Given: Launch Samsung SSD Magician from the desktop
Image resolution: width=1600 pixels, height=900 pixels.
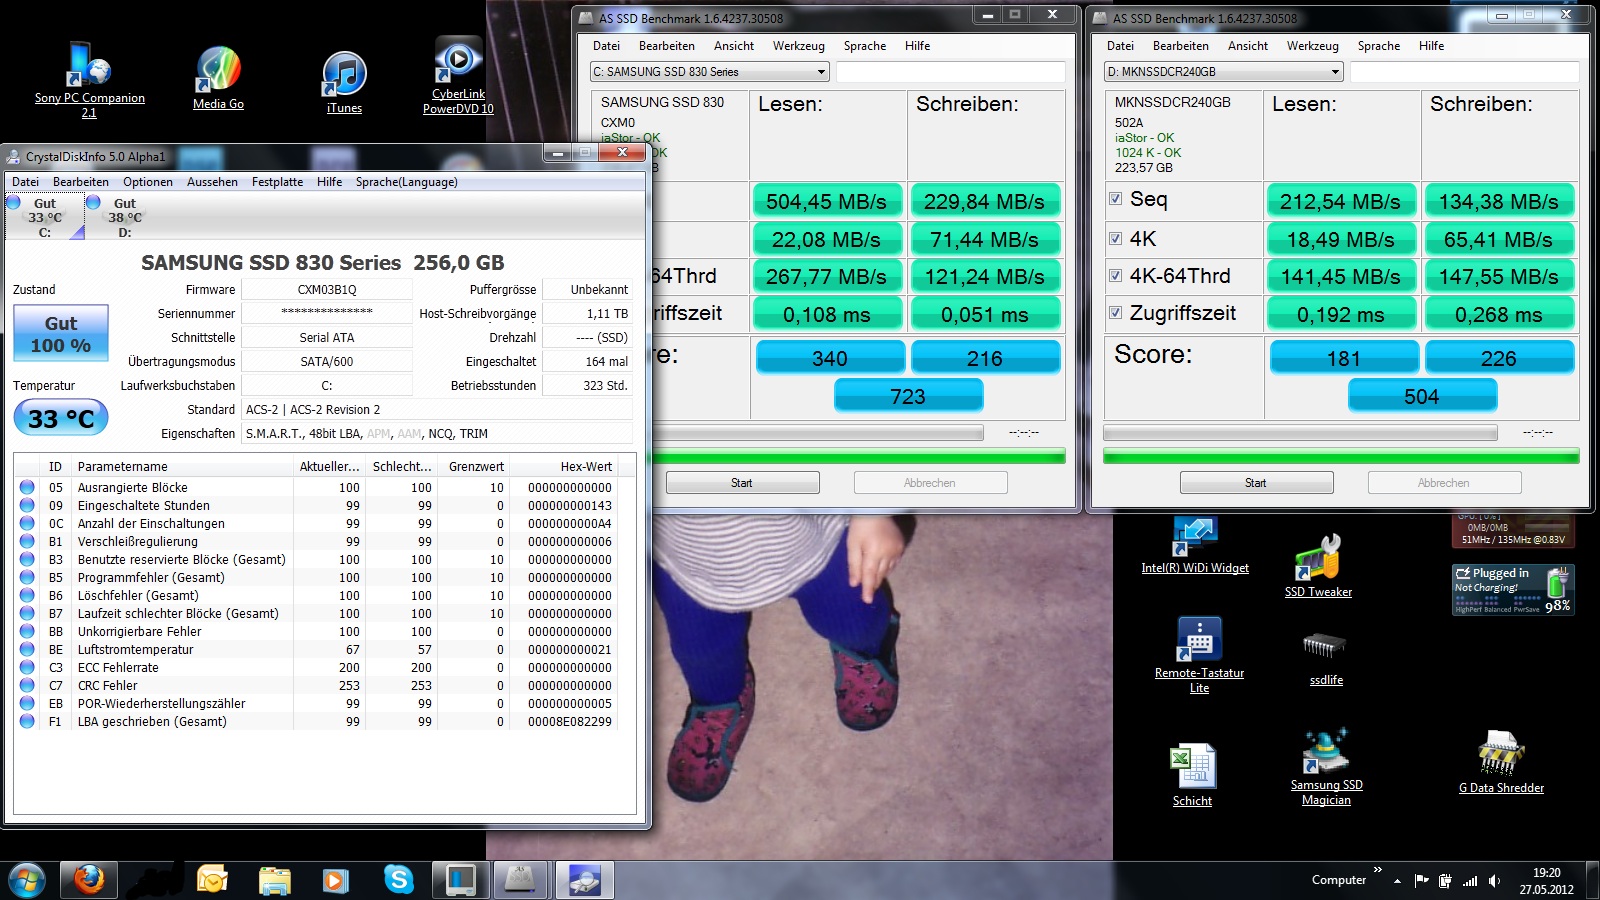Looking at the screenshot, I should click(1326, 768).
